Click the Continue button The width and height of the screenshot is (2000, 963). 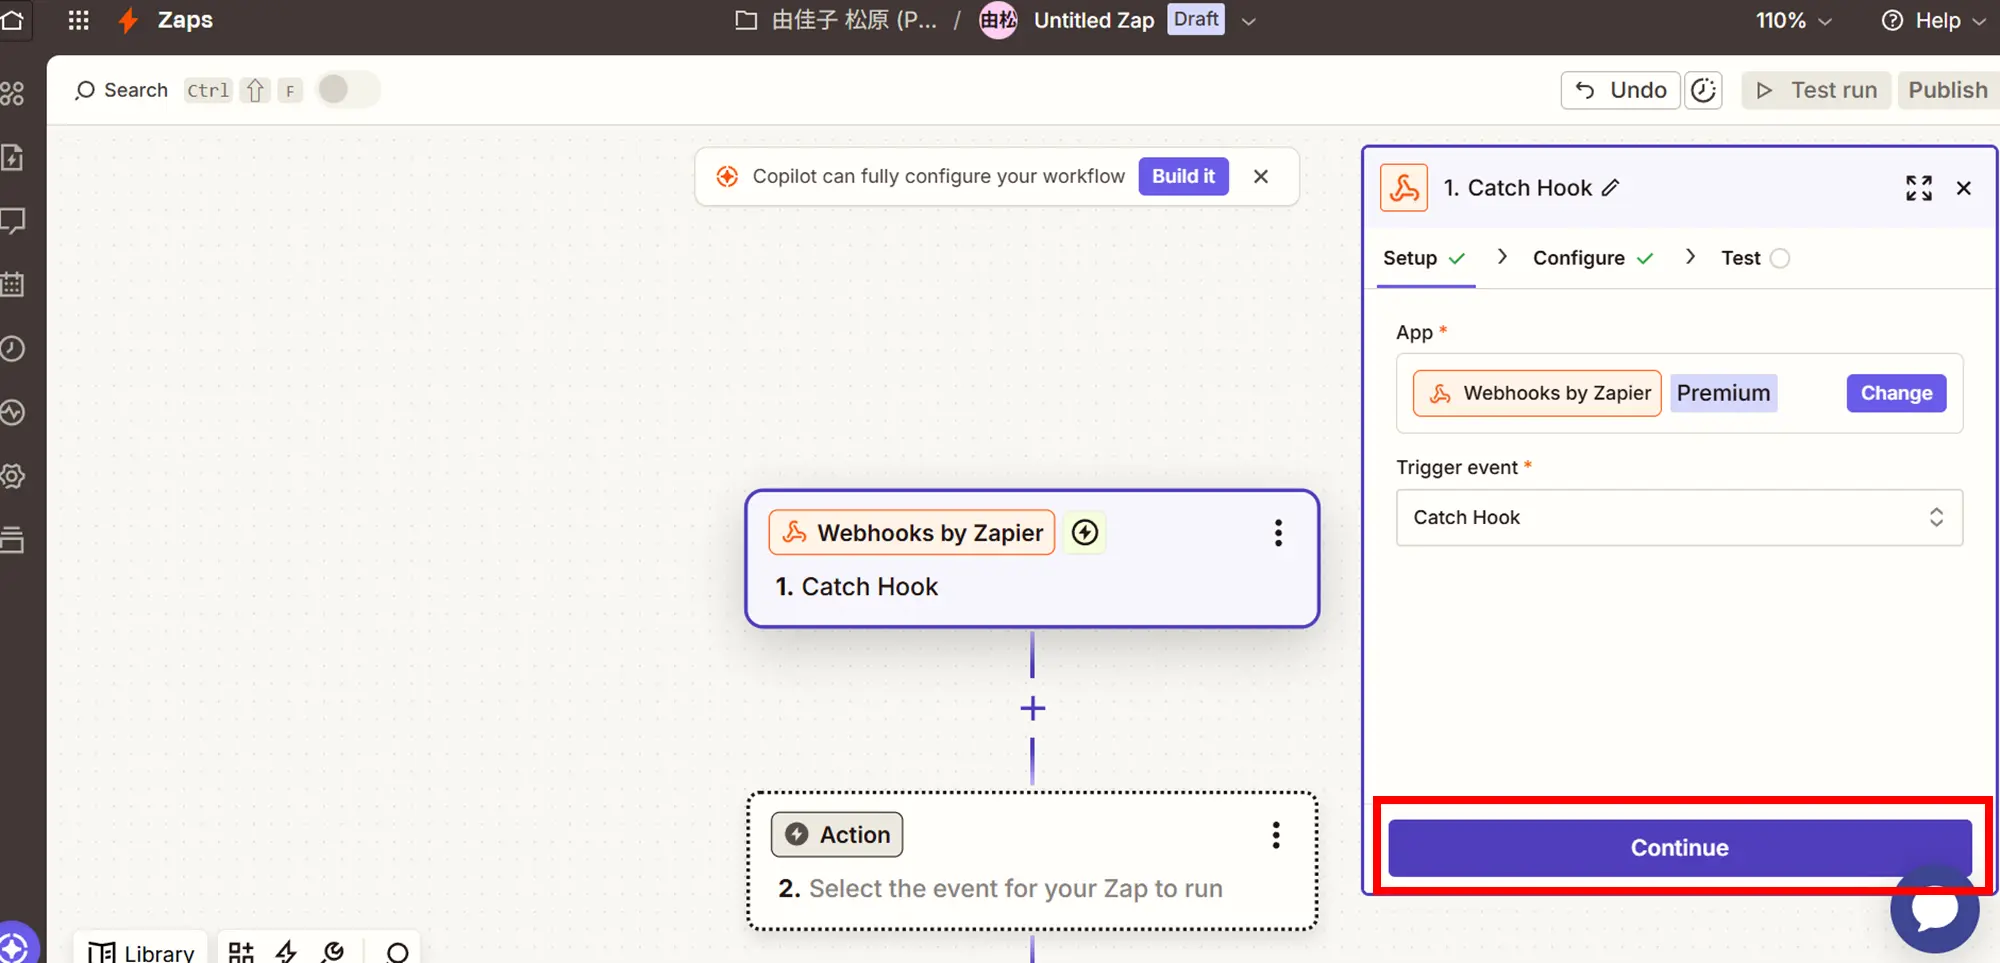1679,848
